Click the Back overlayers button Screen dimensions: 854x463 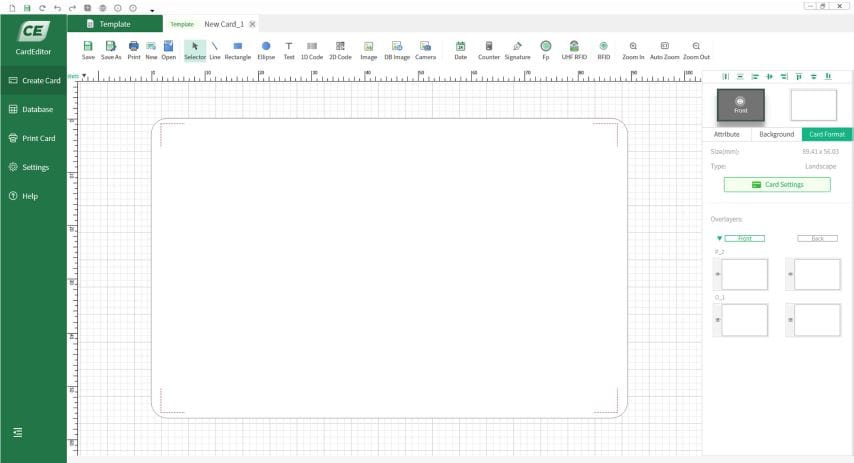coord(818,239)
